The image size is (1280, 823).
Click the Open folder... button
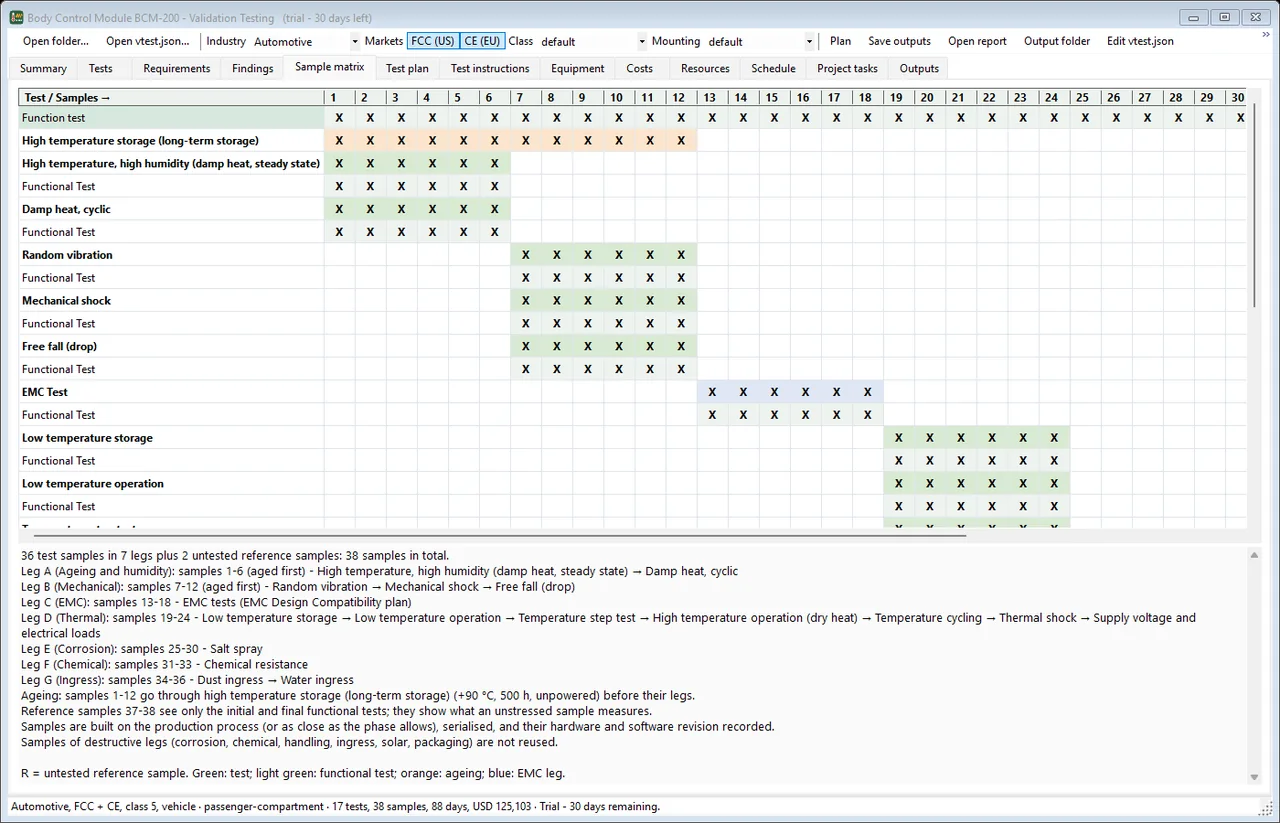coord(56,41)
